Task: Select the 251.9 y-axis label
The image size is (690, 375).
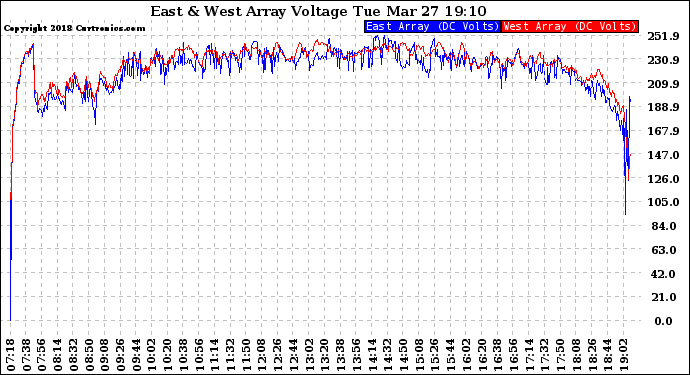Action: point(663,36)
